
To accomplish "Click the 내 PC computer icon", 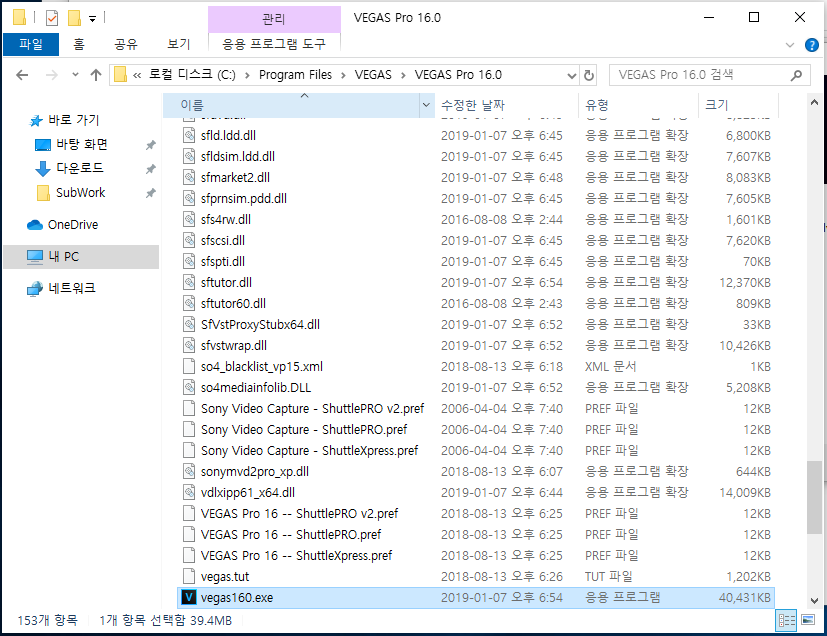I will click(35, 257).
